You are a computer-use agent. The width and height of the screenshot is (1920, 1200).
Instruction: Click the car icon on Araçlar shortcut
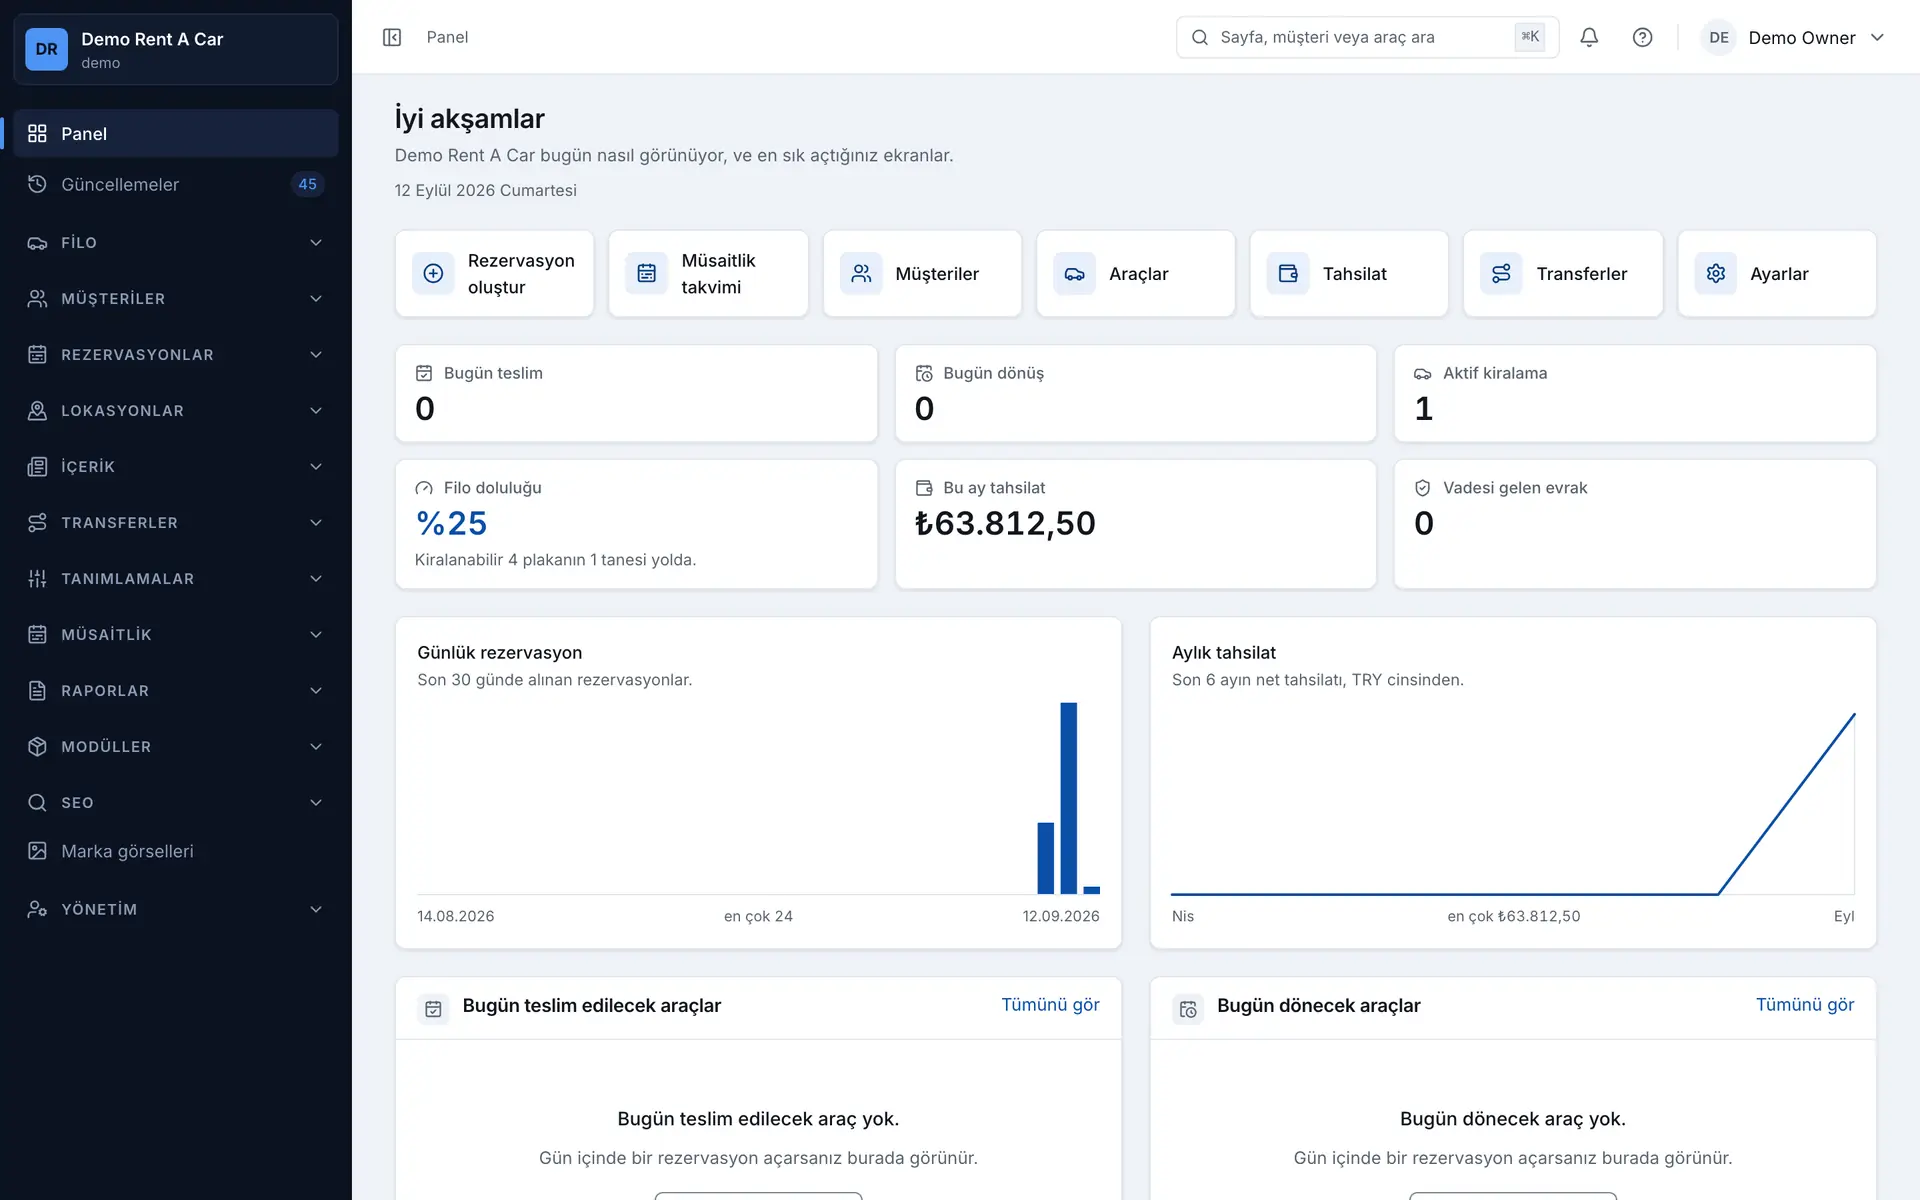1074,274
